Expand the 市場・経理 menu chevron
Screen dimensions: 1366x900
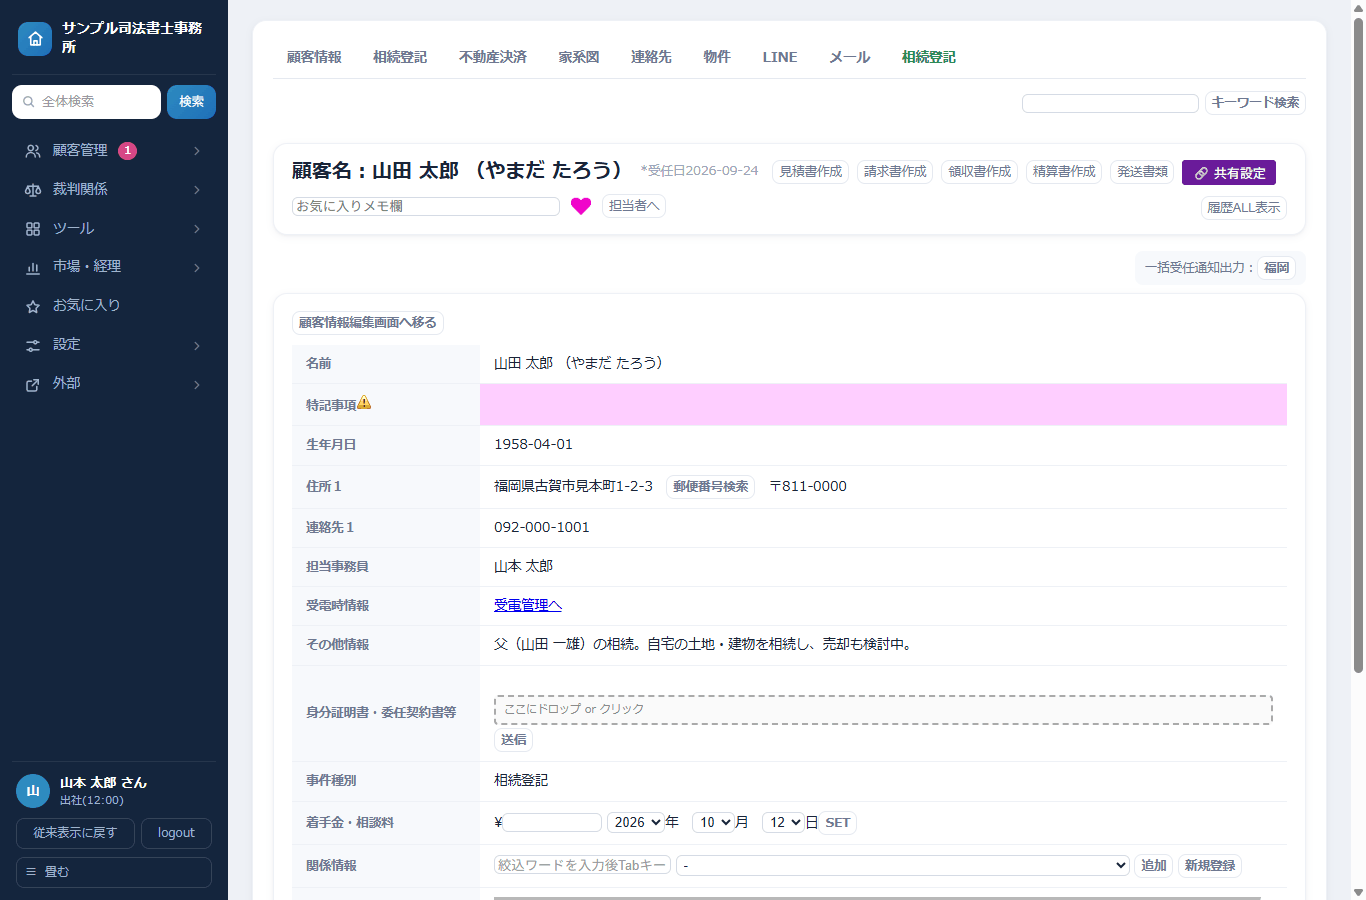point(197,267)
